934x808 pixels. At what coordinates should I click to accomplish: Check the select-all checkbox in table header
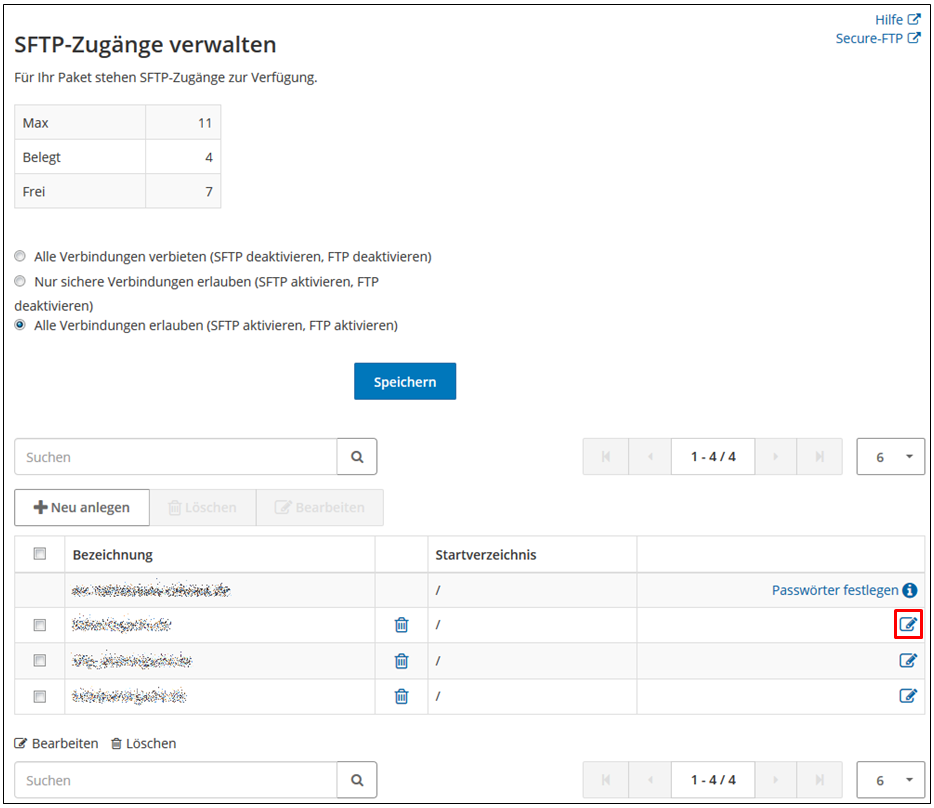[x=39, y=554]
